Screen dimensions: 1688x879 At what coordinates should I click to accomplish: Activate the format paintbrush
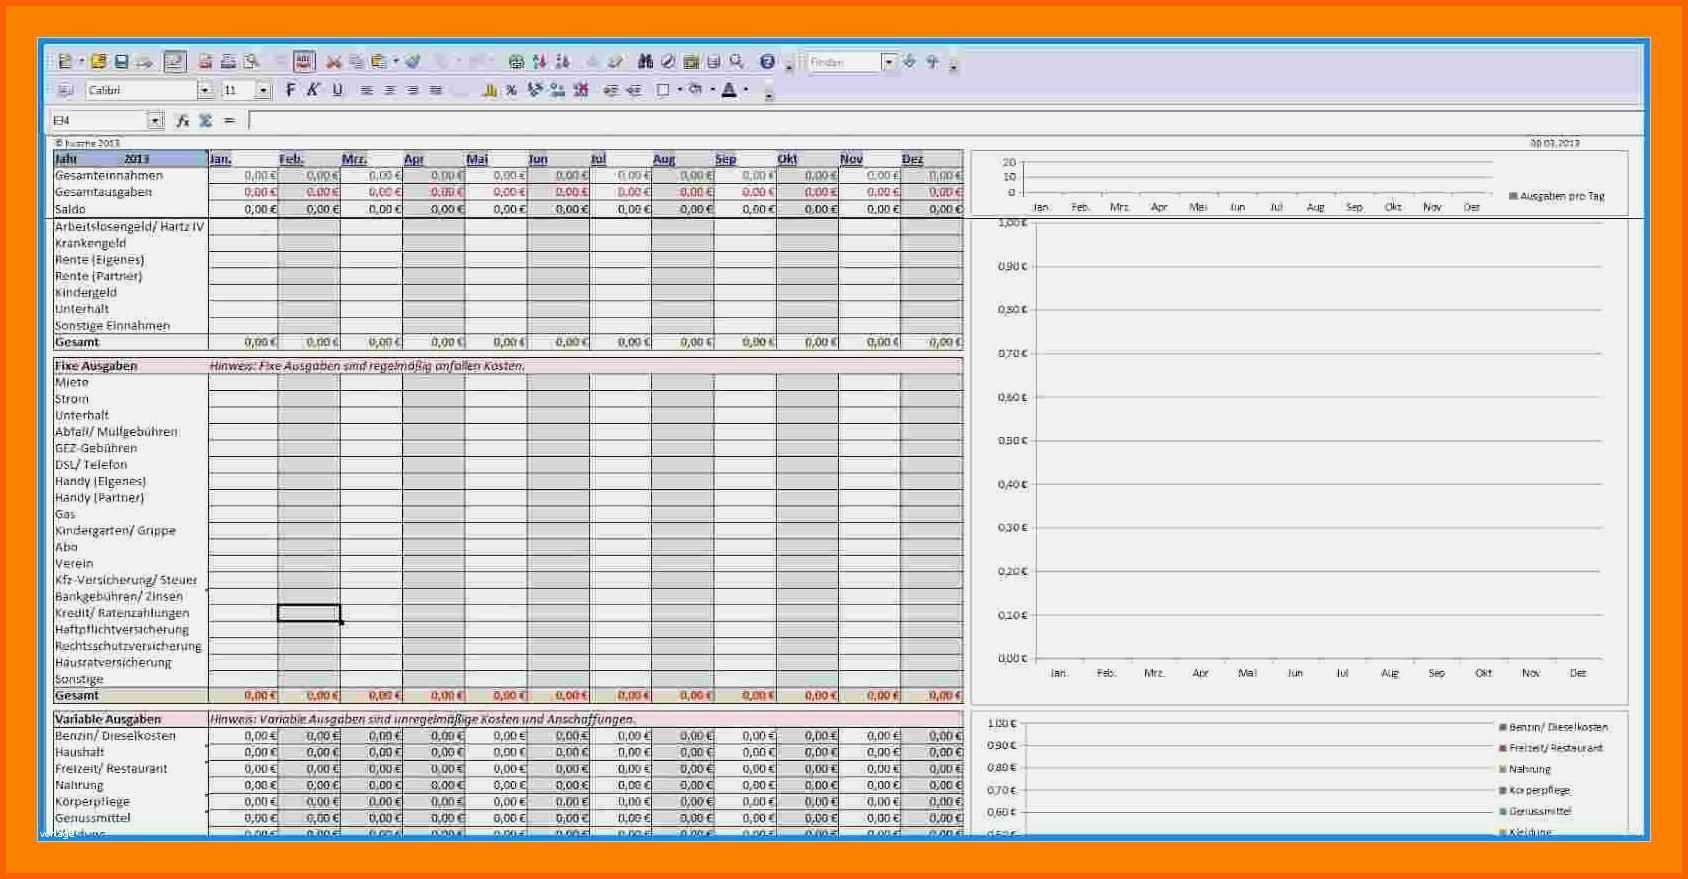413,62
